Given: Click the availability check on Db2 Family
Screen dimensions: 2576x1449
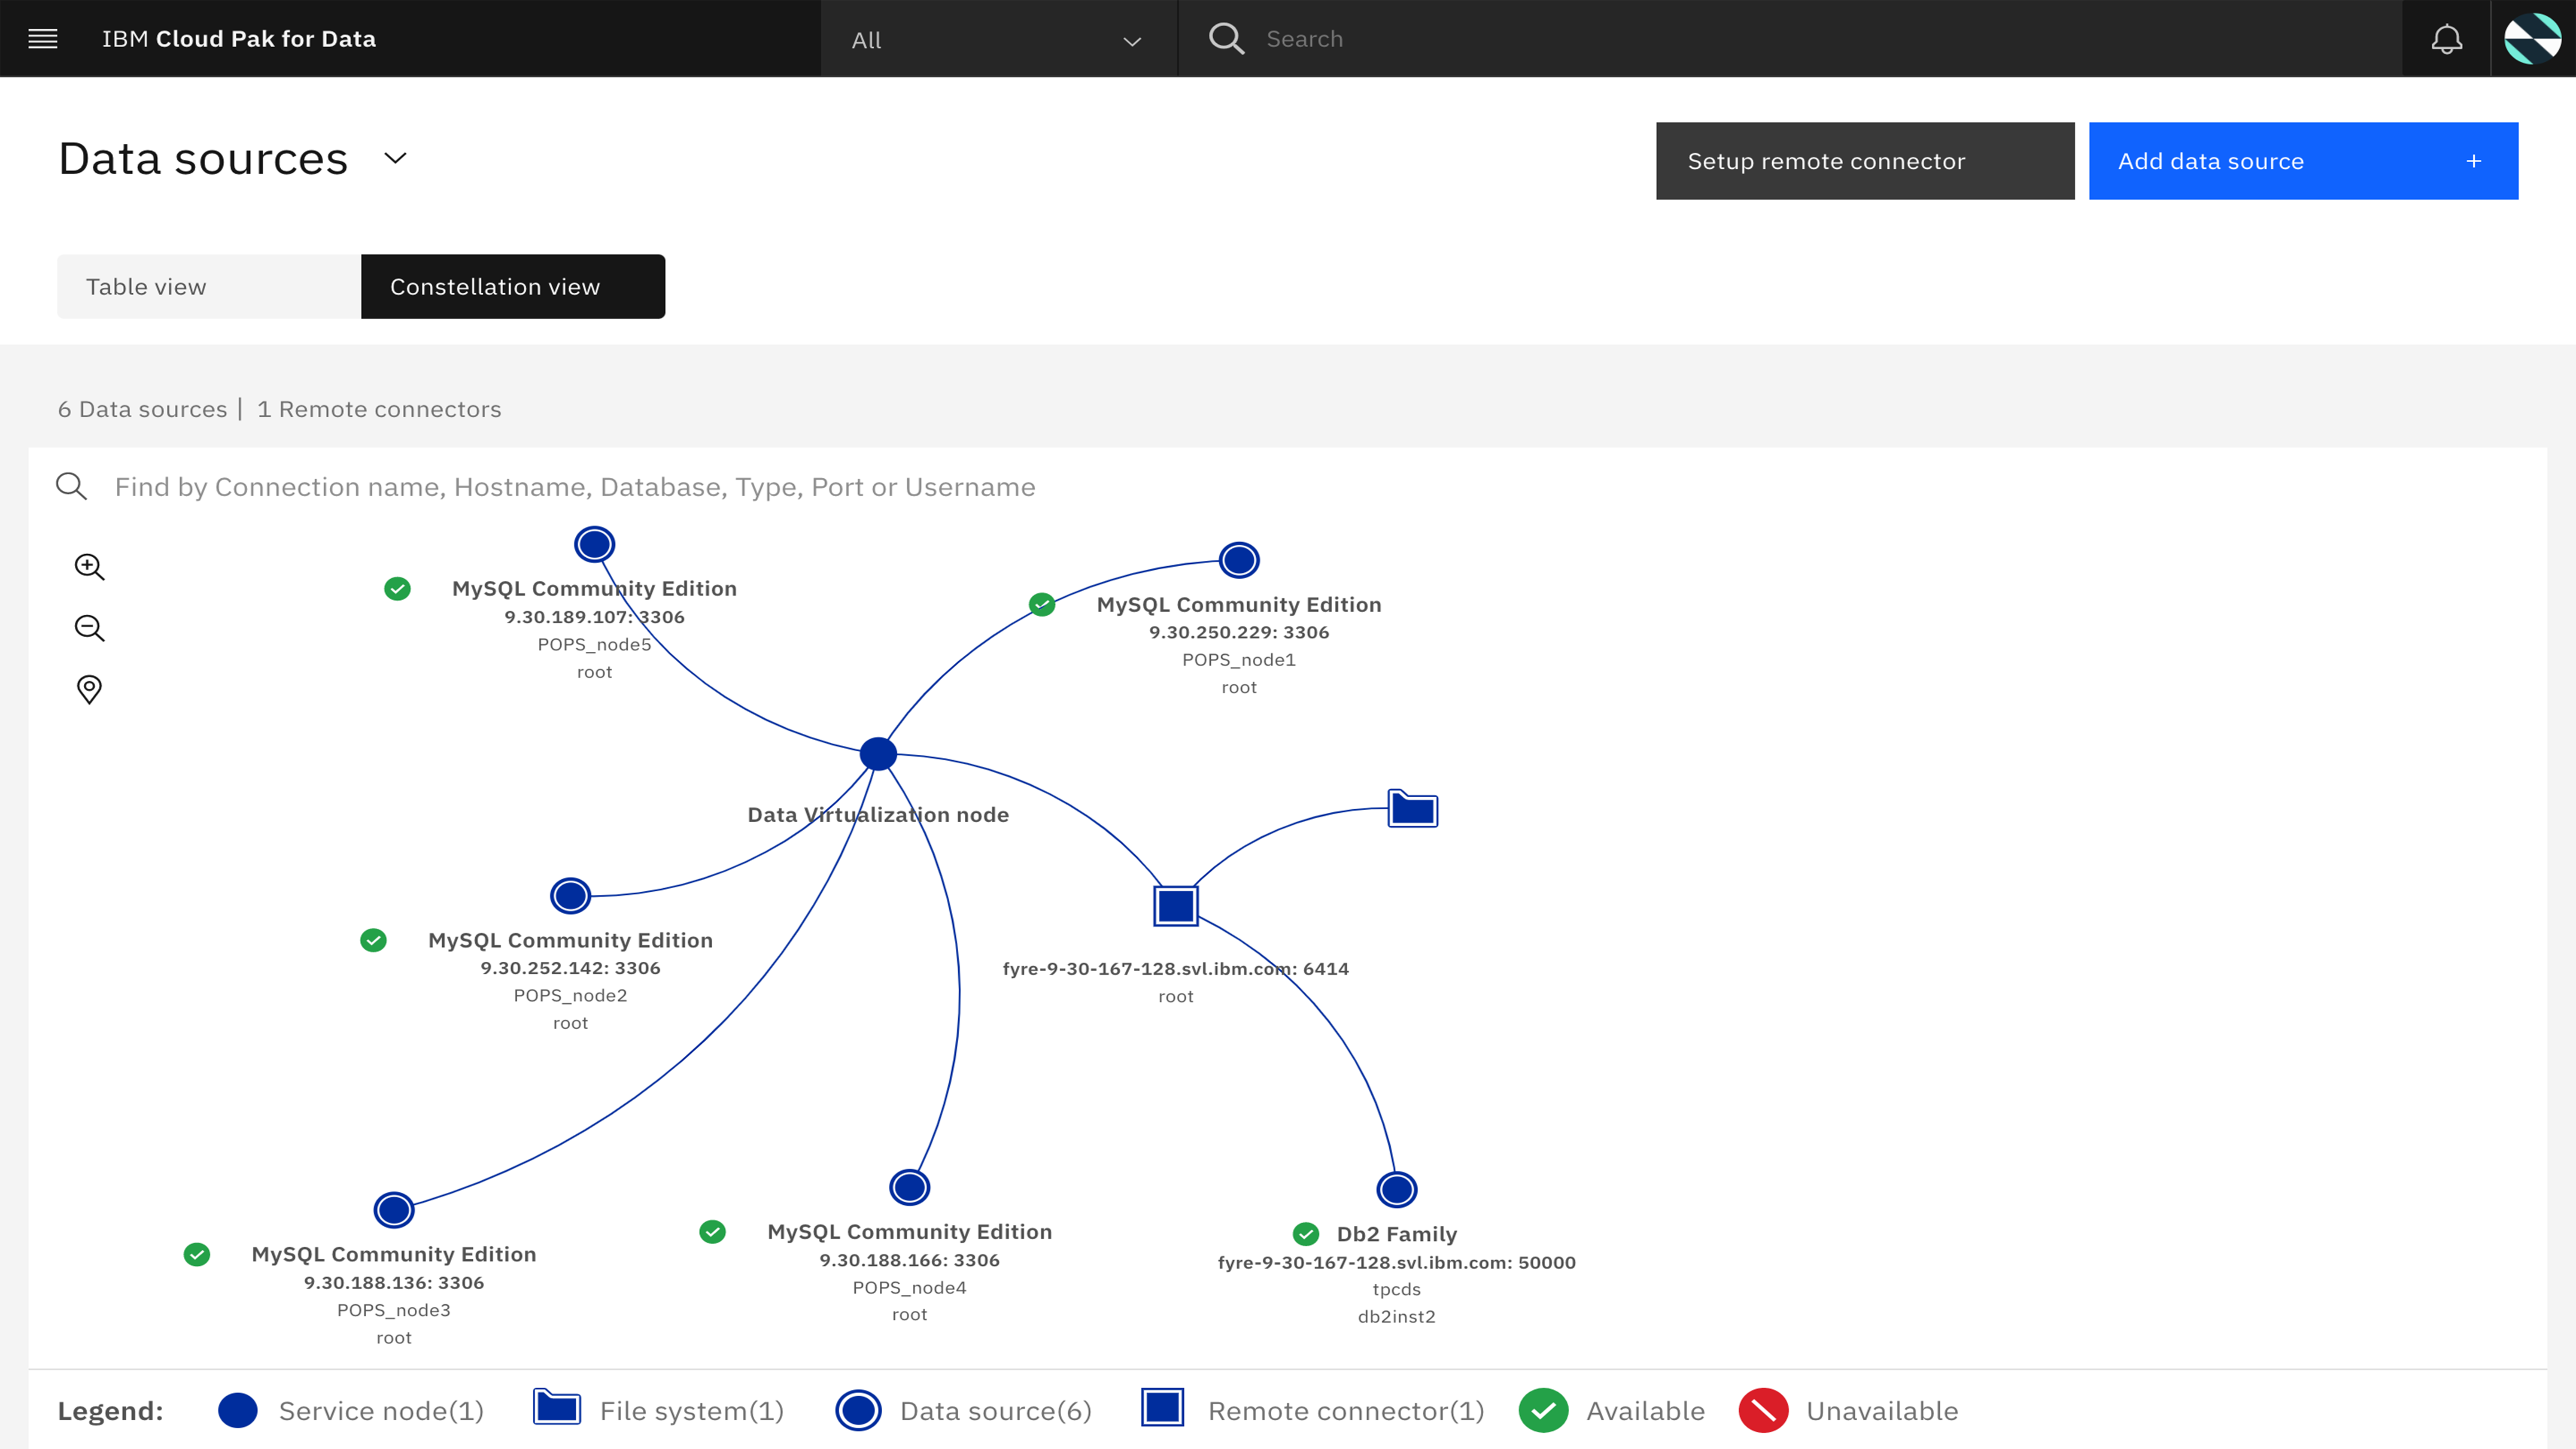Looking at the screenshot, I should (1306, 1233).
